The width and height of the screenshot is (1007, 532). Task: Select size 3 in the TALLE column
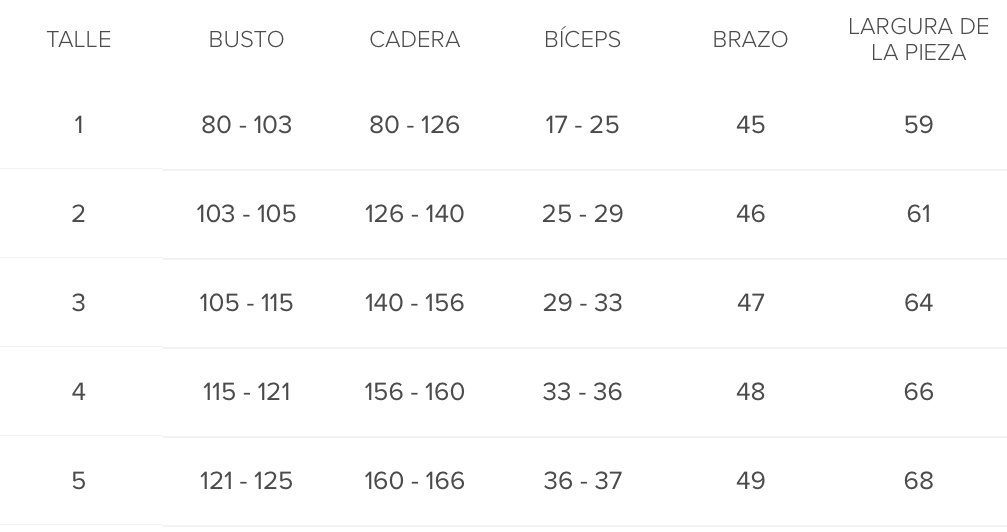[x=78, y=303]
